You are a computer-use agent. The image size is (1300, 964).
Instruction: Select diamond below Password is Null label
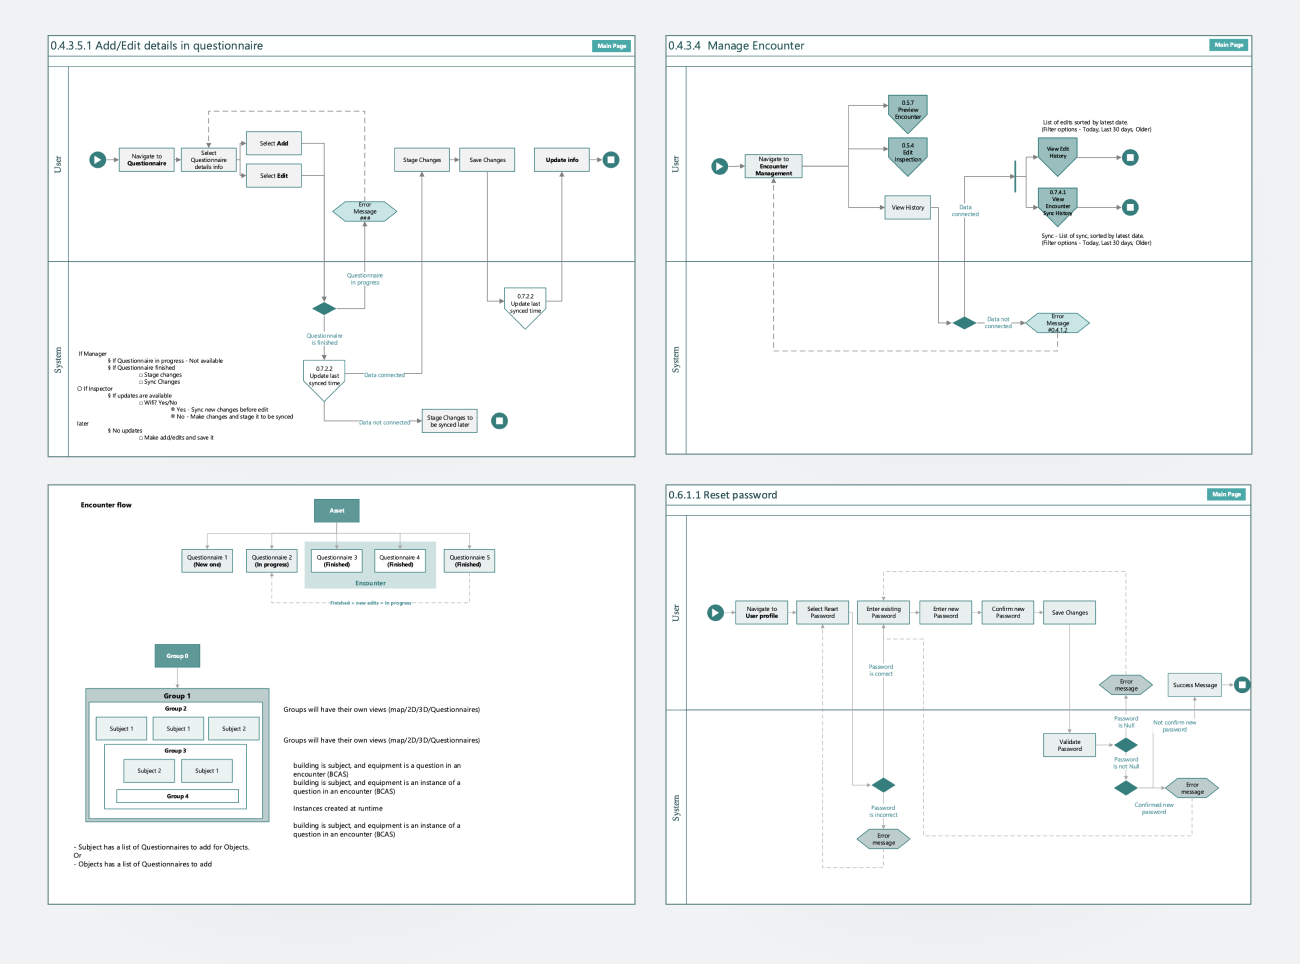pos(1126,745)
